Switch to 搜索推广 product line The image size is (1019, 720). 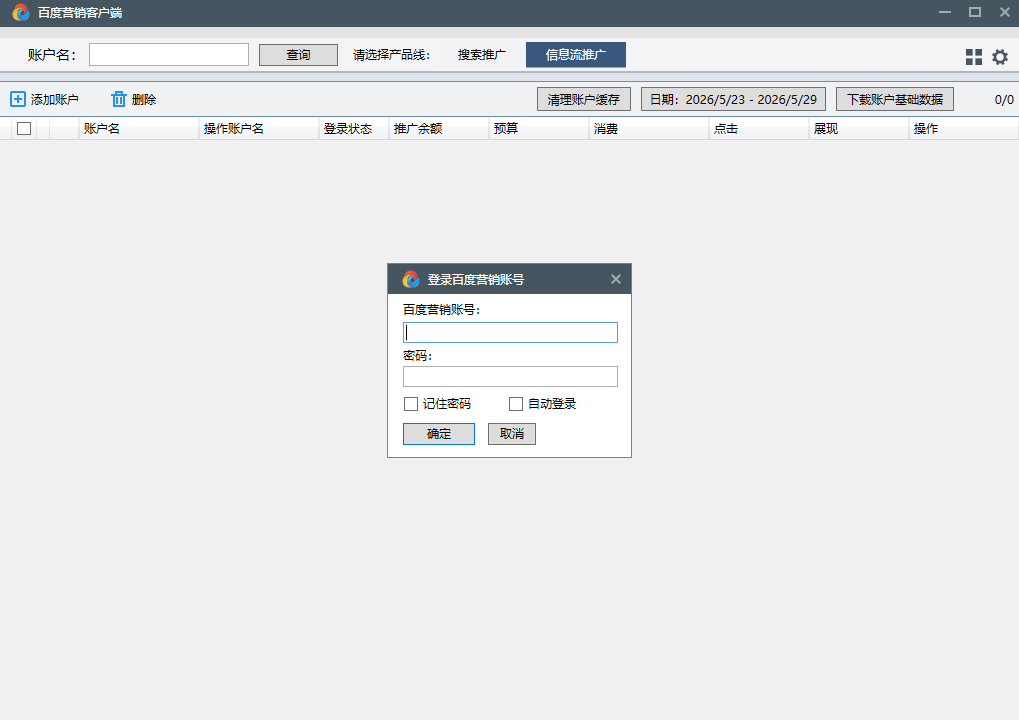(x=482, y=55)
